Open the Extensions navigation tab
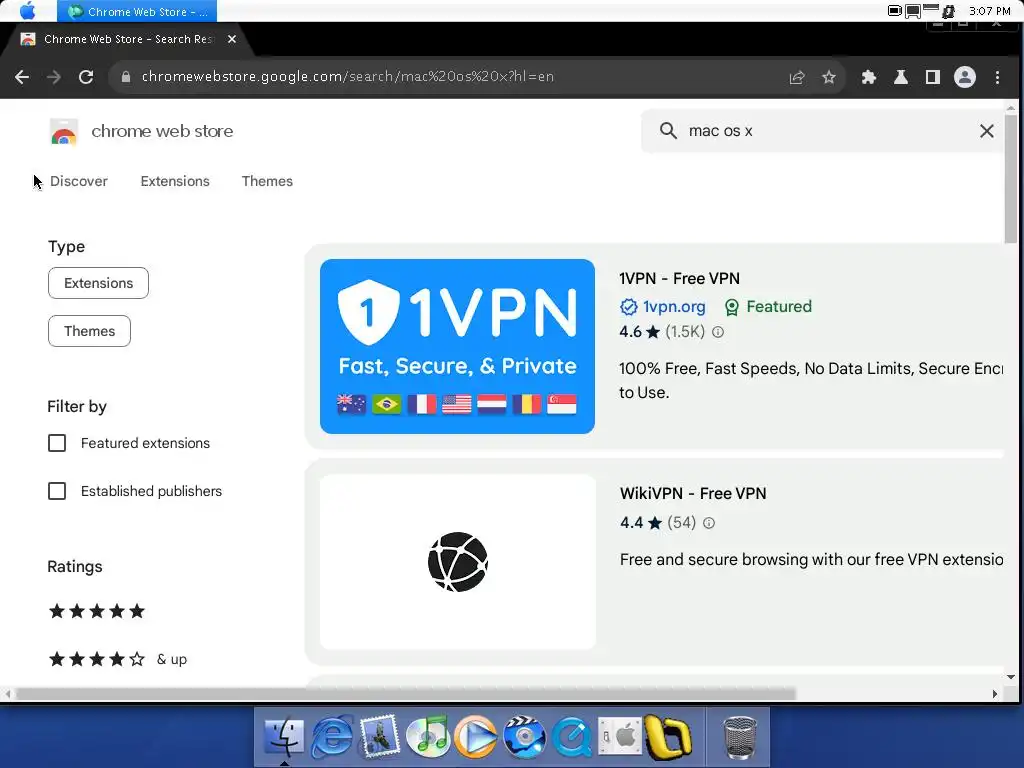 point(175,181)
